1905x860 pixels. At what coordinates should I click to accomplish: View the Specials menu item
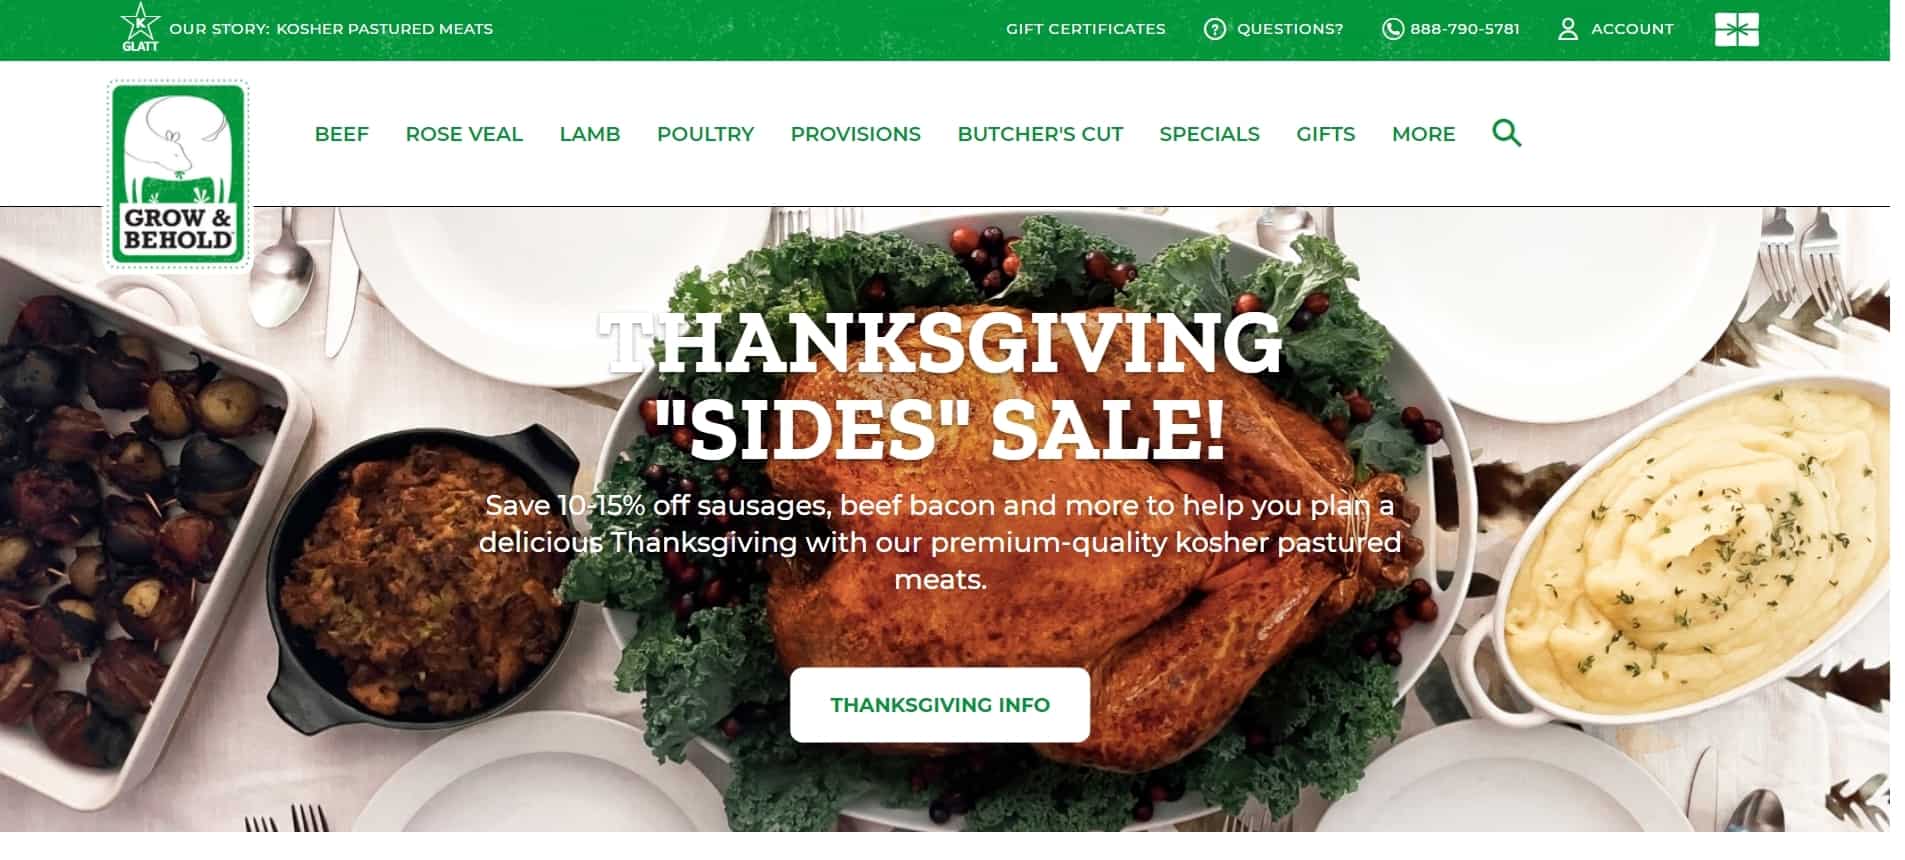coord(1209,134)
